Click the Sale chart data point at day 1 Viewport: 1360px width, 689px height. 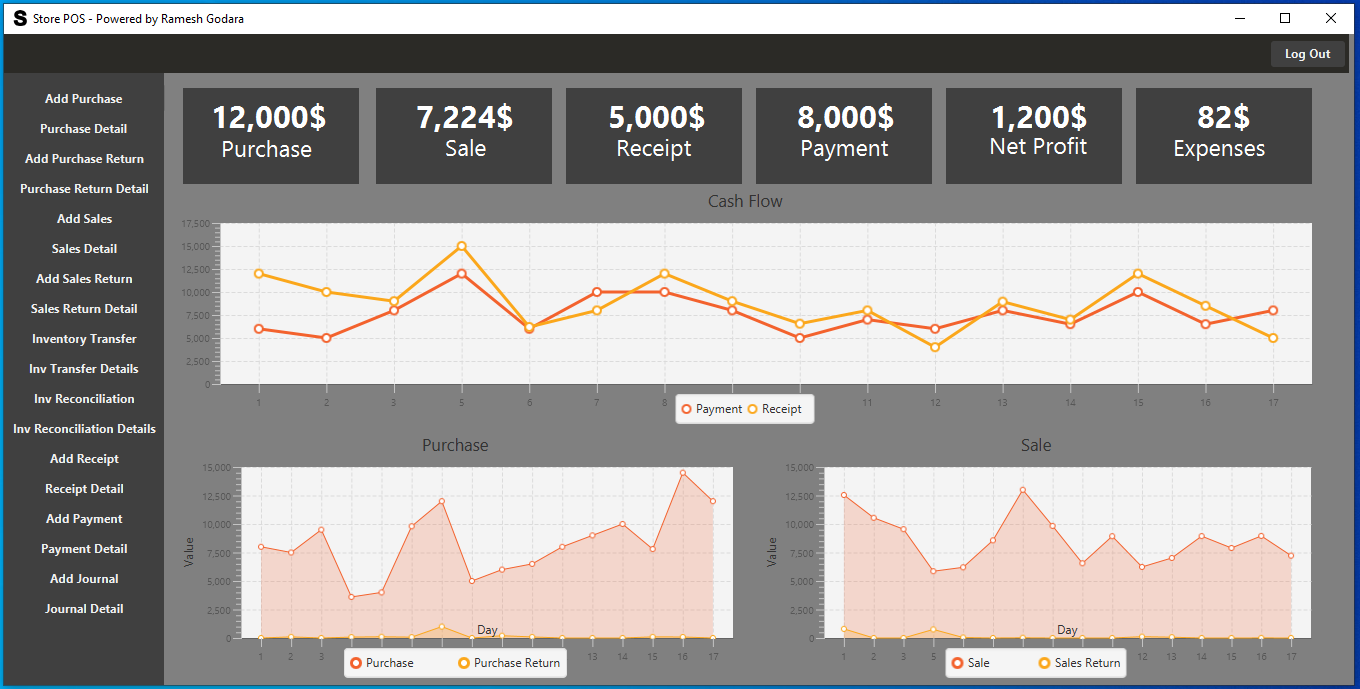click(x=844, y=495)
